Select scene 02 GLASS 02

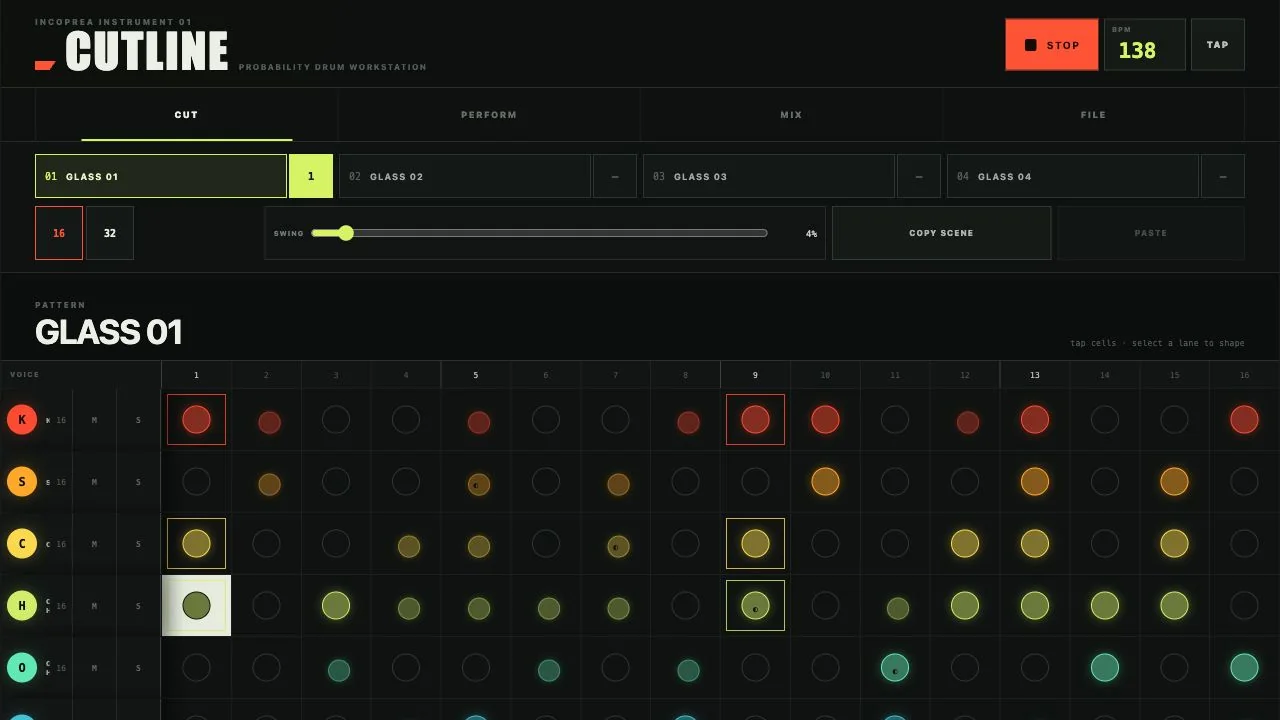point(465,176)
